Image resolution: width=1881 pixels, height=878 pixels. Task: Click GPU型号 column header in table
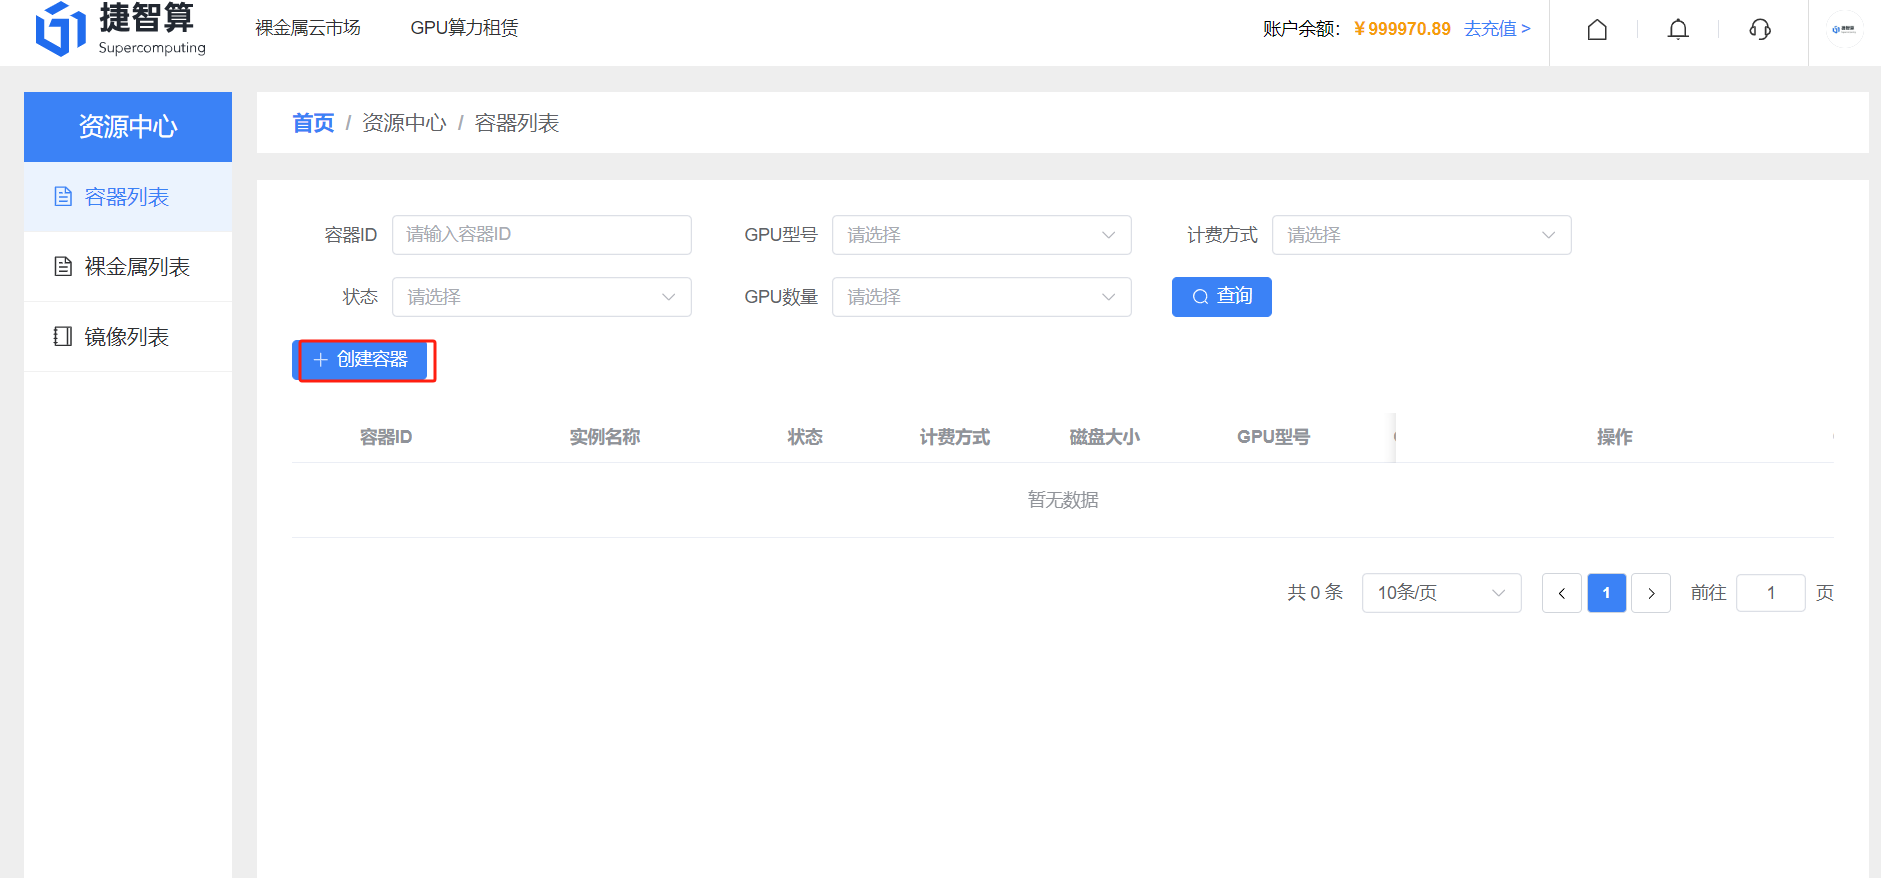click(1273, 437)
